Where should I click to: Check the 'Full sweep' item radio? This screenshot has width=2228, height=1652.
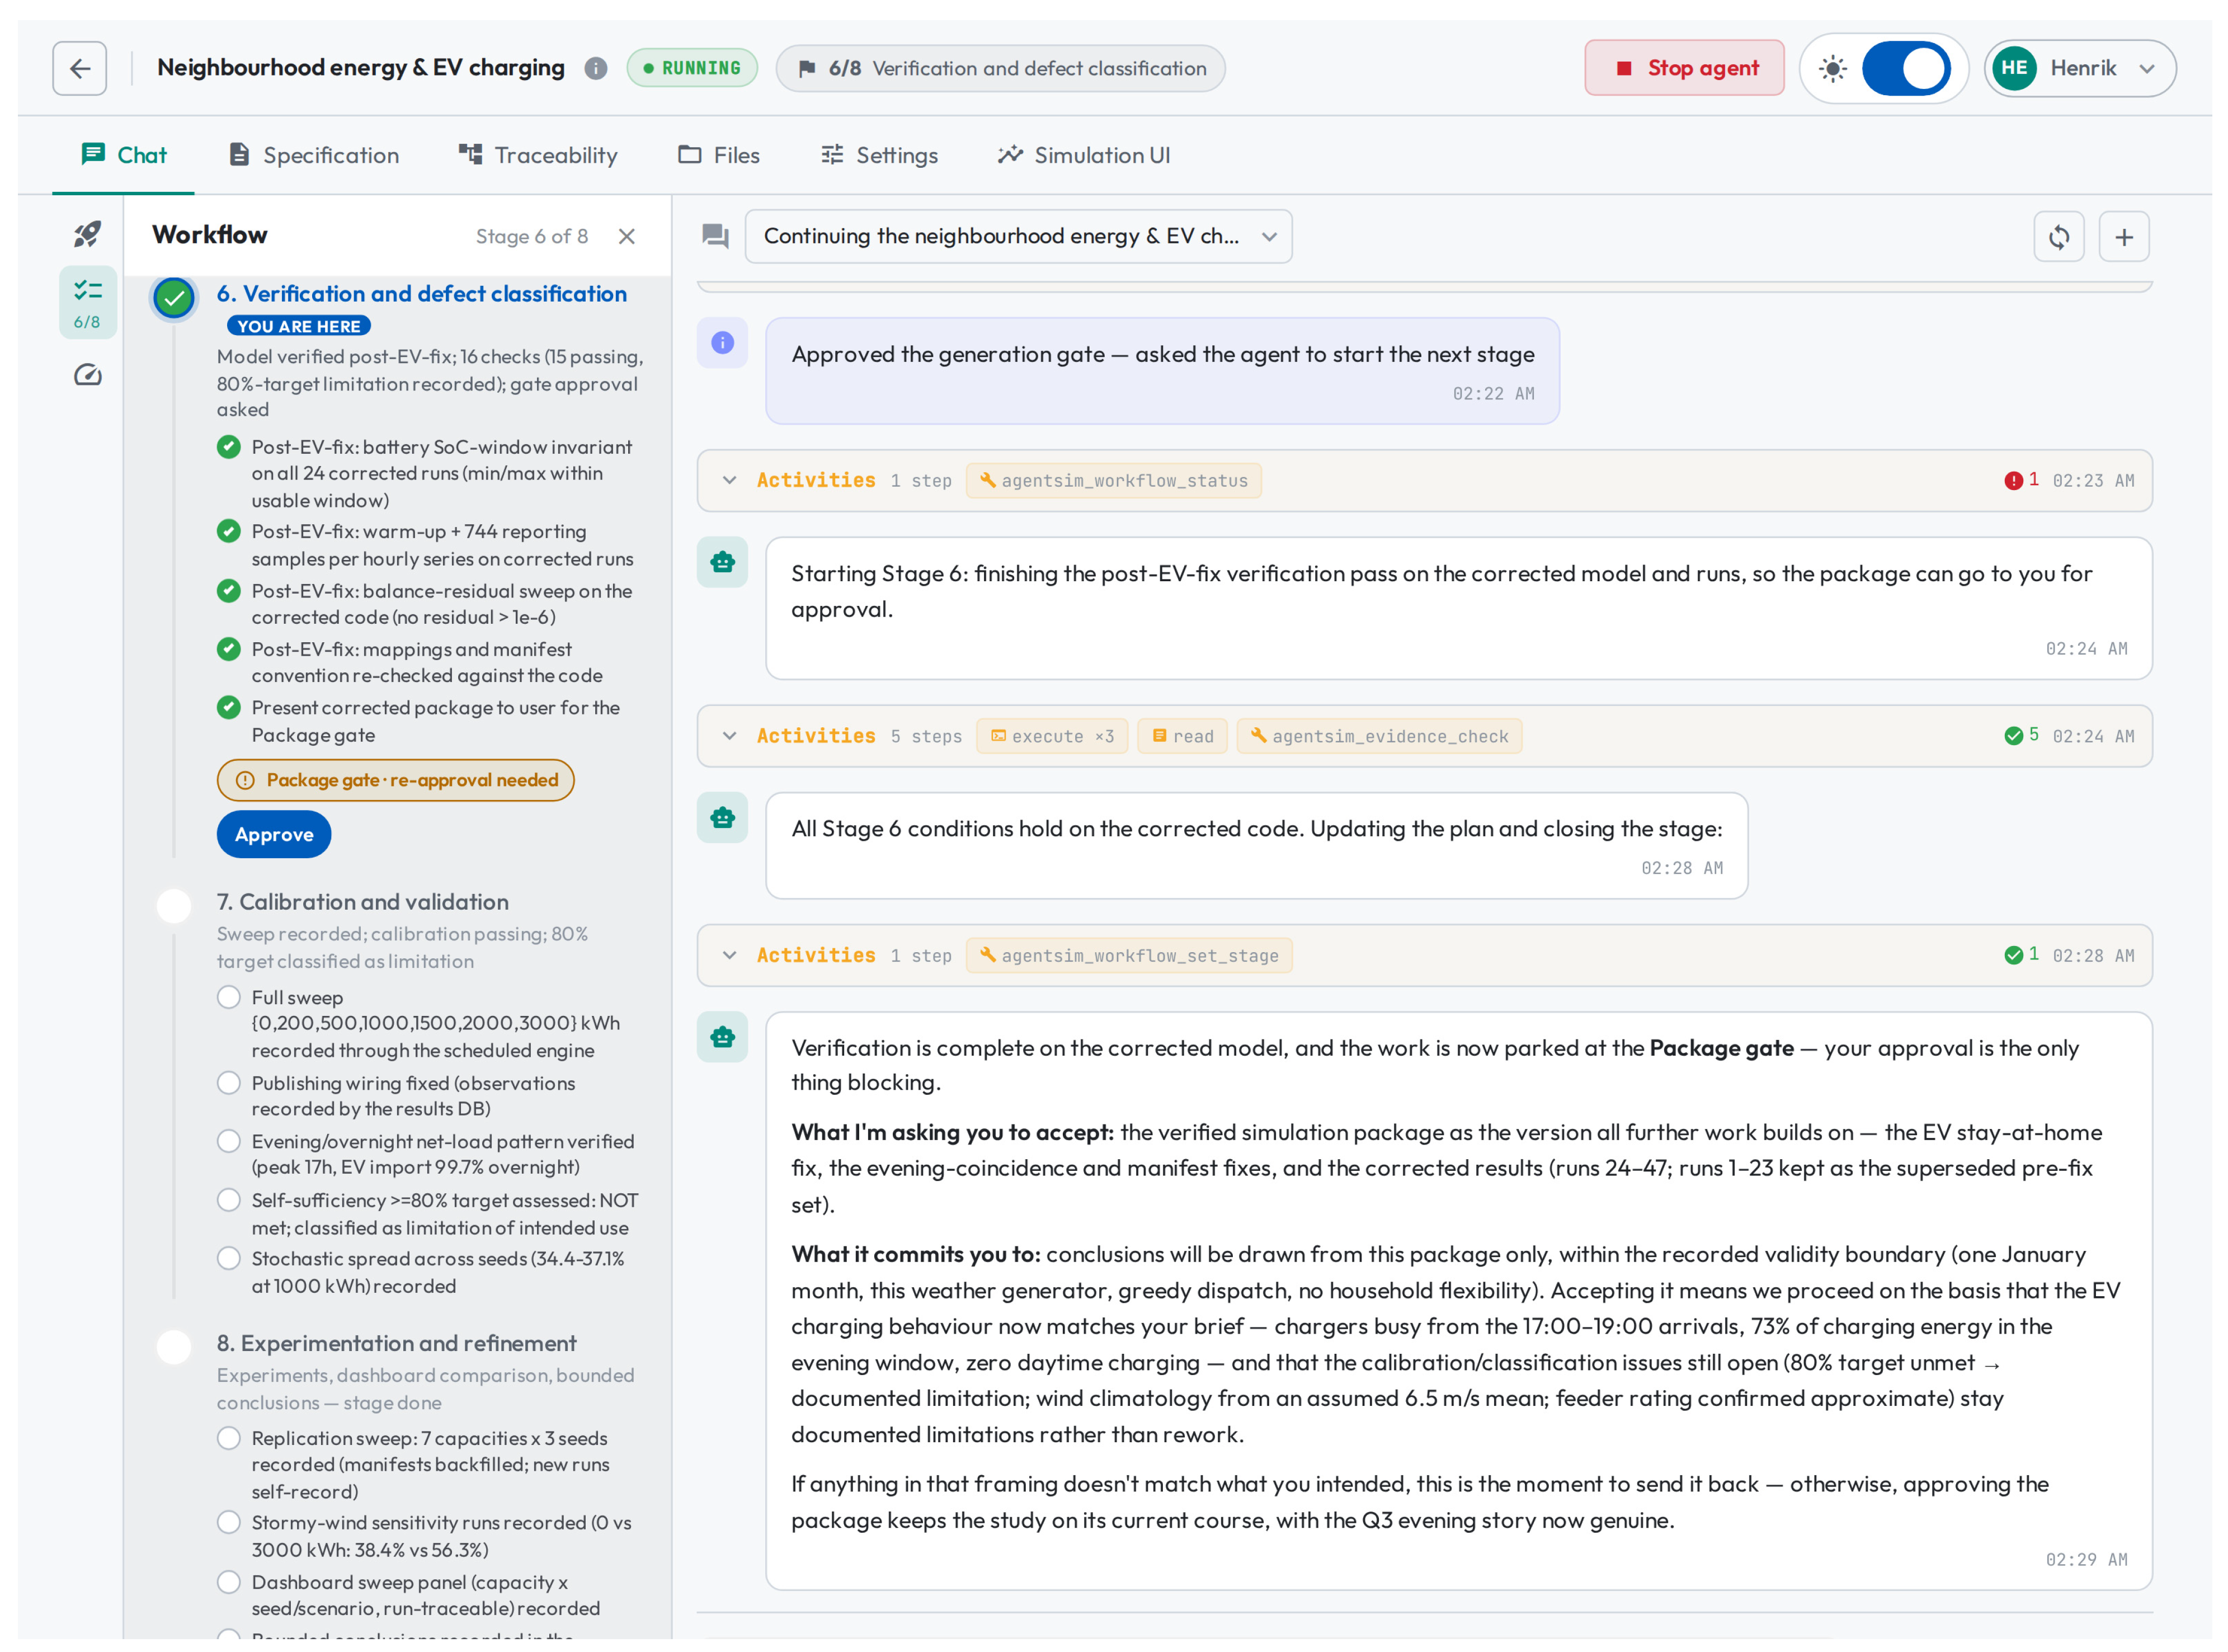[x=229, y=997]
